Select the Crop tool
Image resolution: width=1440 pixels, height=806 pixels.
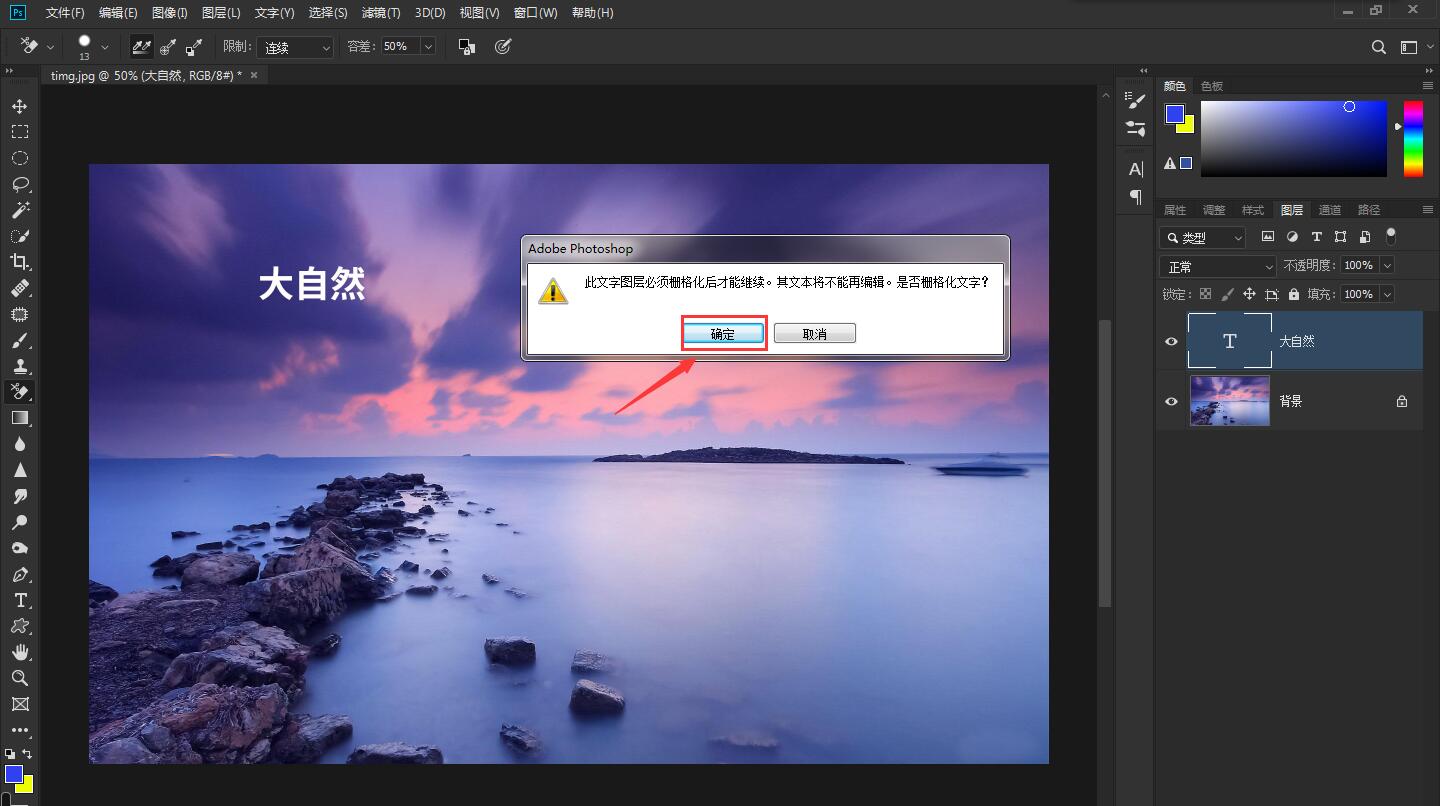pos(20,262)
